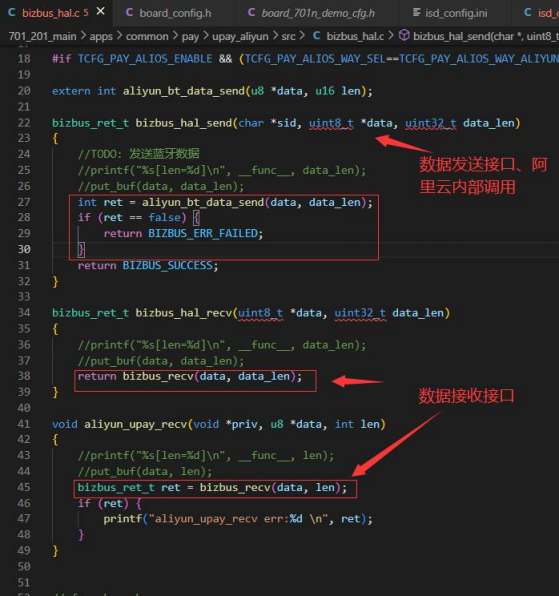This screenshot has height=596, width=559.
Task: Click the TODO comment on line 24
Action: click(139, 154)
